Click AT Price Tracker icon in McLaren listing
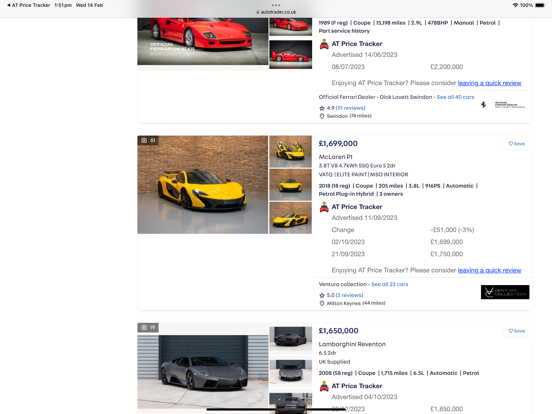 pos(324,207)
